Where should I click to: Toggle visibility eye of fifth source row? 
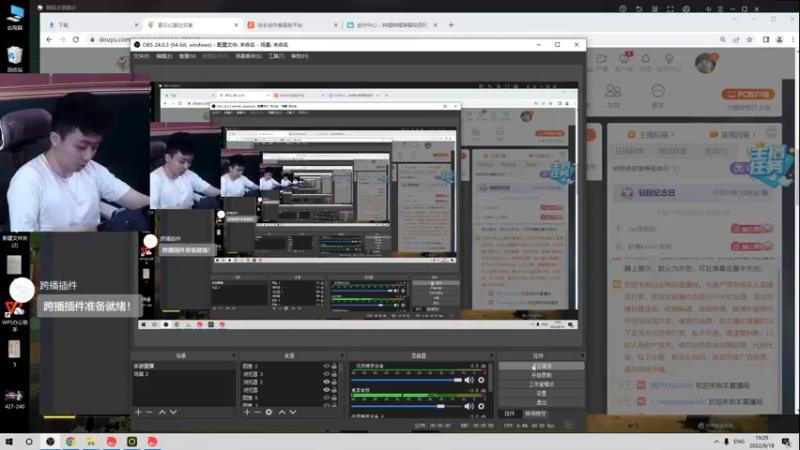(x=327, y=397)
